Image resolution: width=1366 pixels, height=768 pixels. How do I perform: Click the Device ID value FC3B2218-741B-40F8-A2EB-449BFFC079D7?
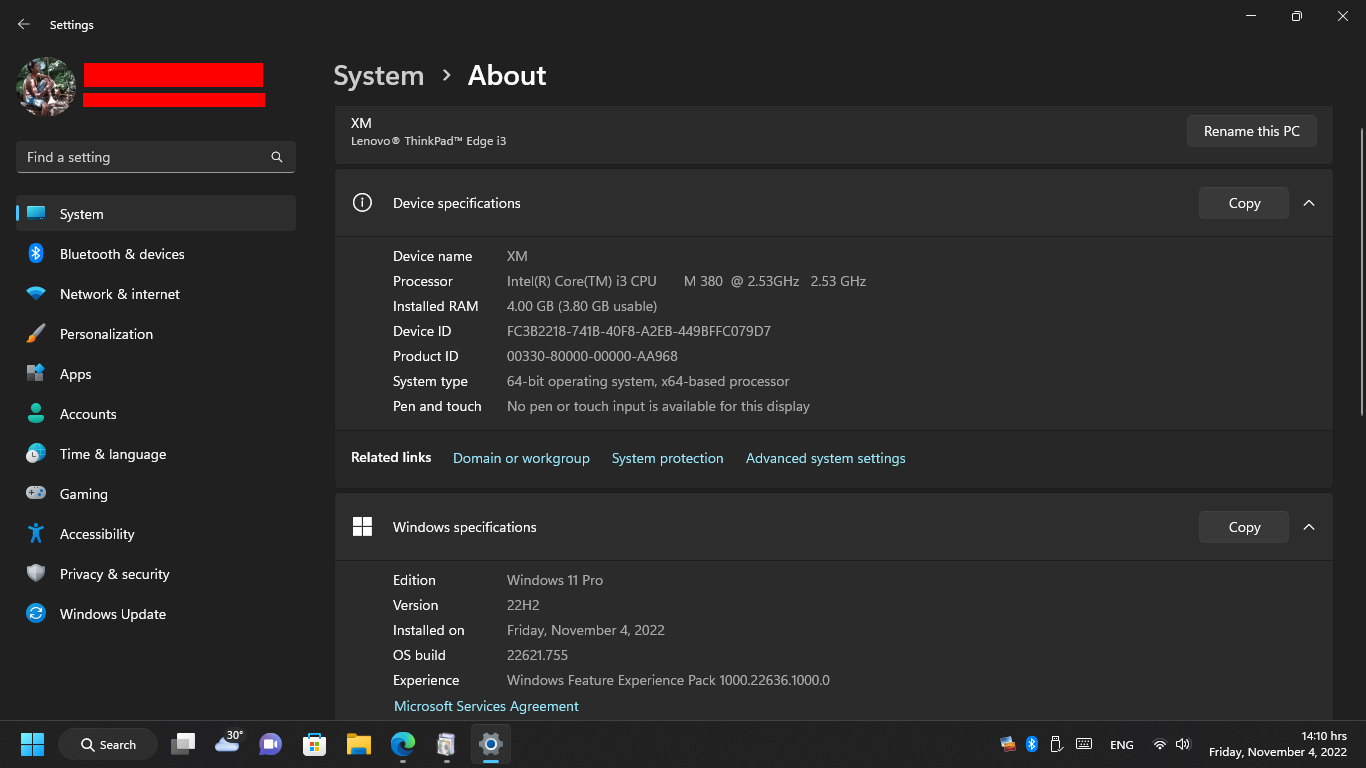click(x=639, y=331)
